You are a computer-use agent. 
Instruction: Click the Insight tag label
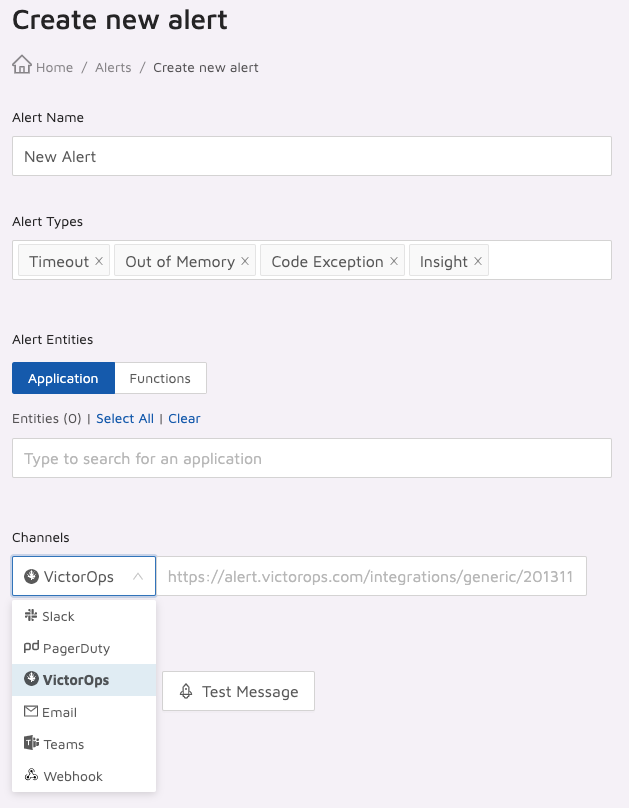444,261
